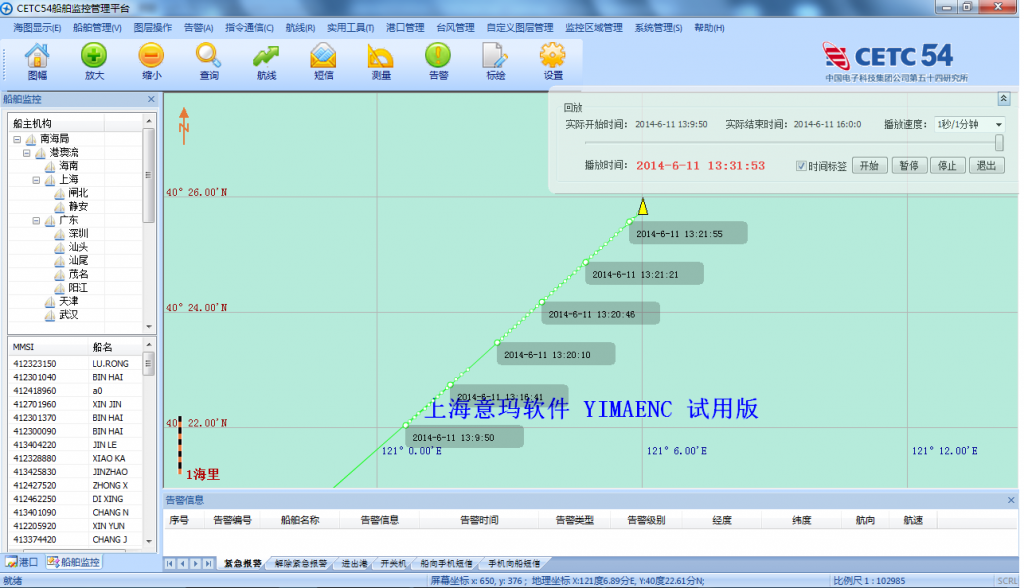Click the sailboat icon beside 武汉
1024x588 pixels.
(50, 315)
